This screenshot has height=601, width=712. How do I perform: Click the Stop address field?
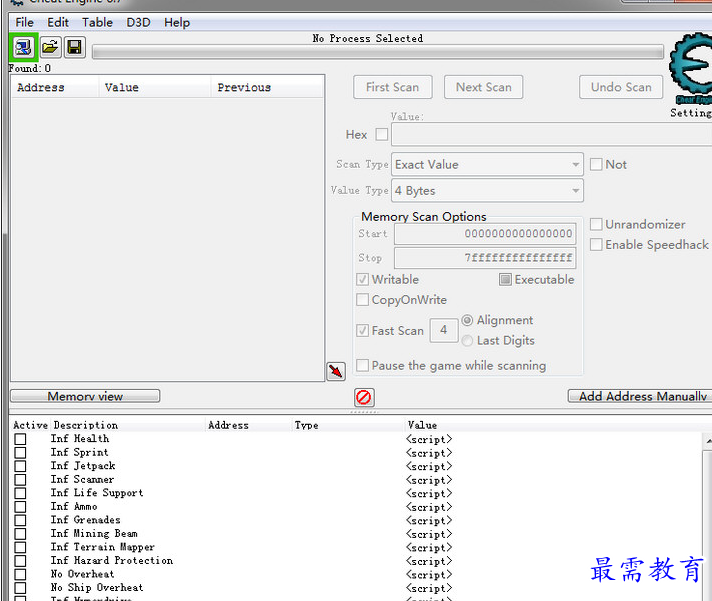[485, 258]
